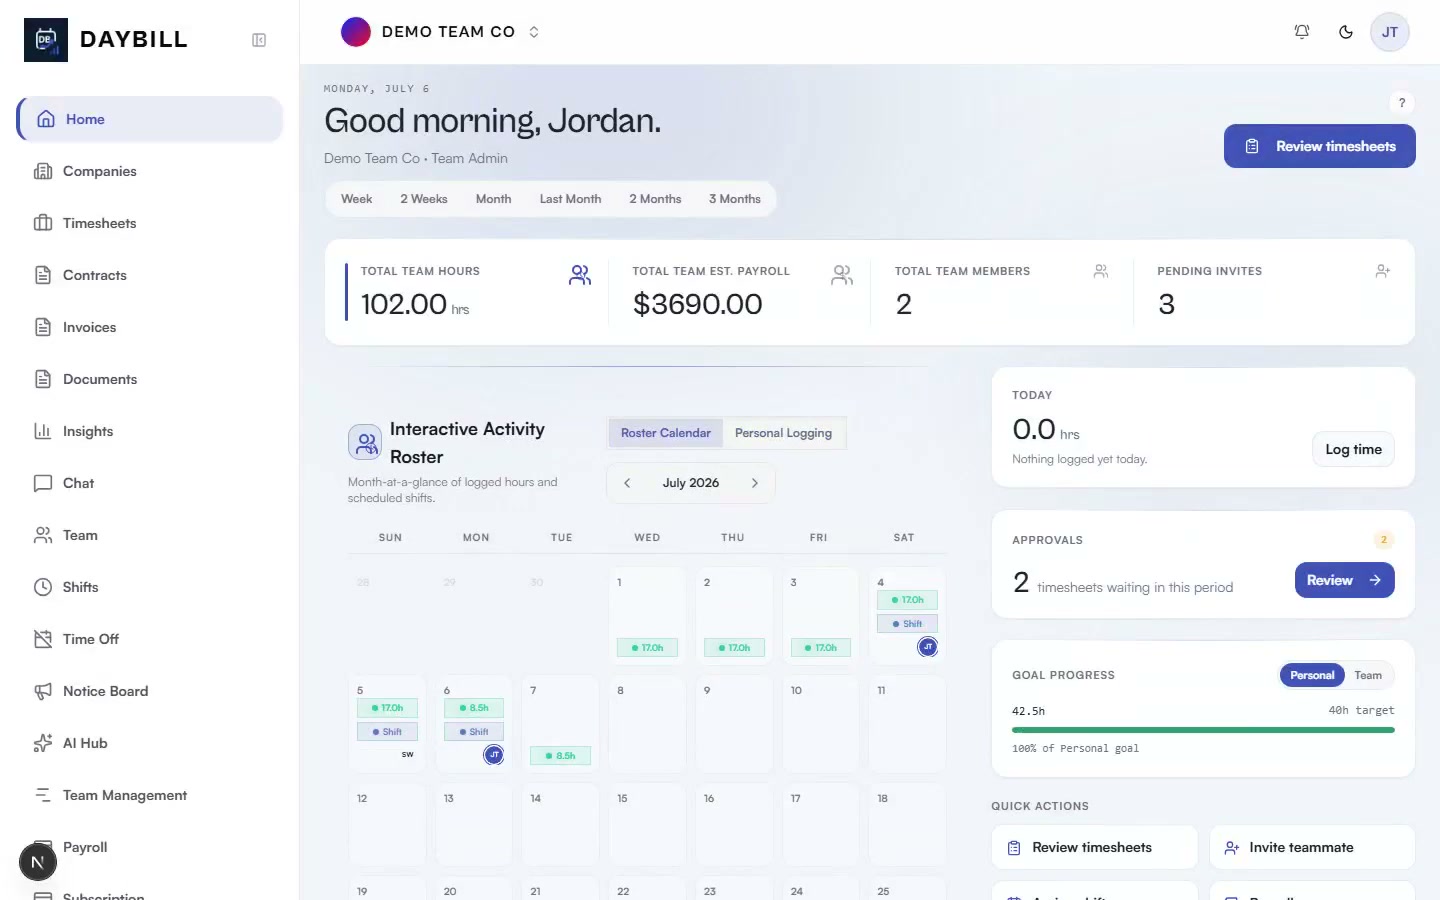The width and height of the screenshot is (1440, 900).
Task: Go to next month in calendar
Action: [x=755, y=483]
